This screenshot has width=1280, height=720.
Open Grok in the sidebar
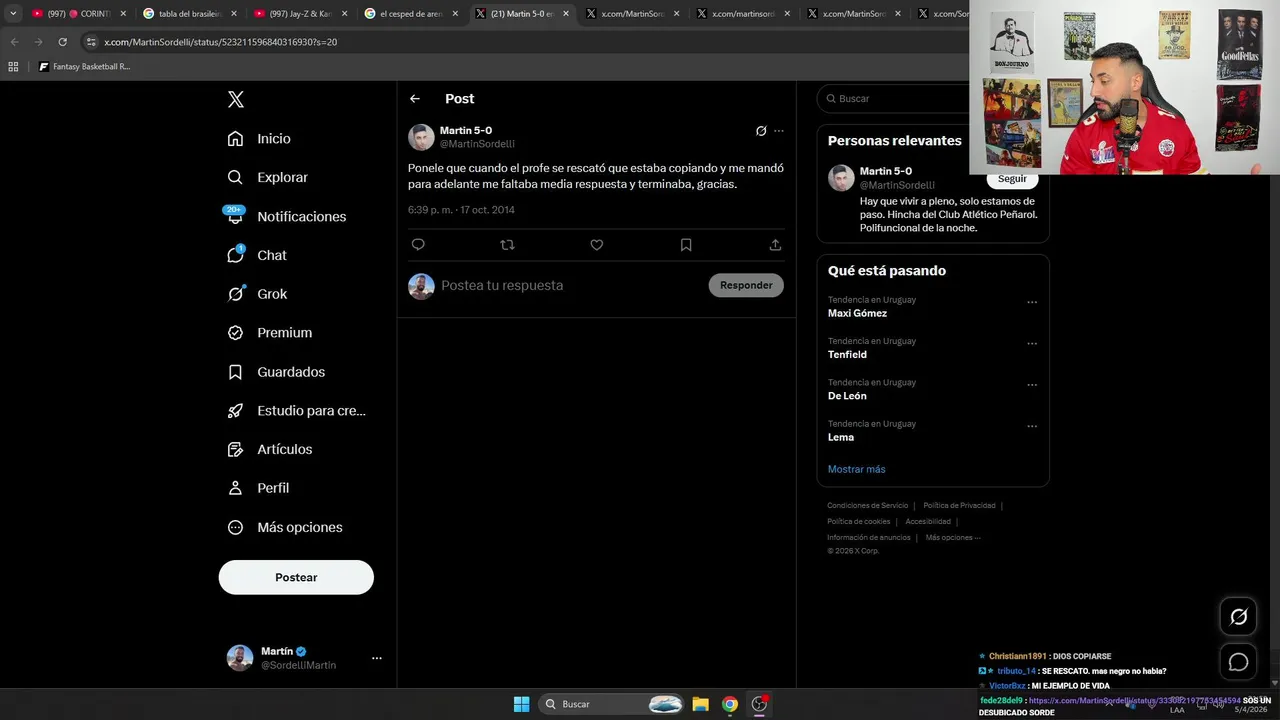point(257,294)
